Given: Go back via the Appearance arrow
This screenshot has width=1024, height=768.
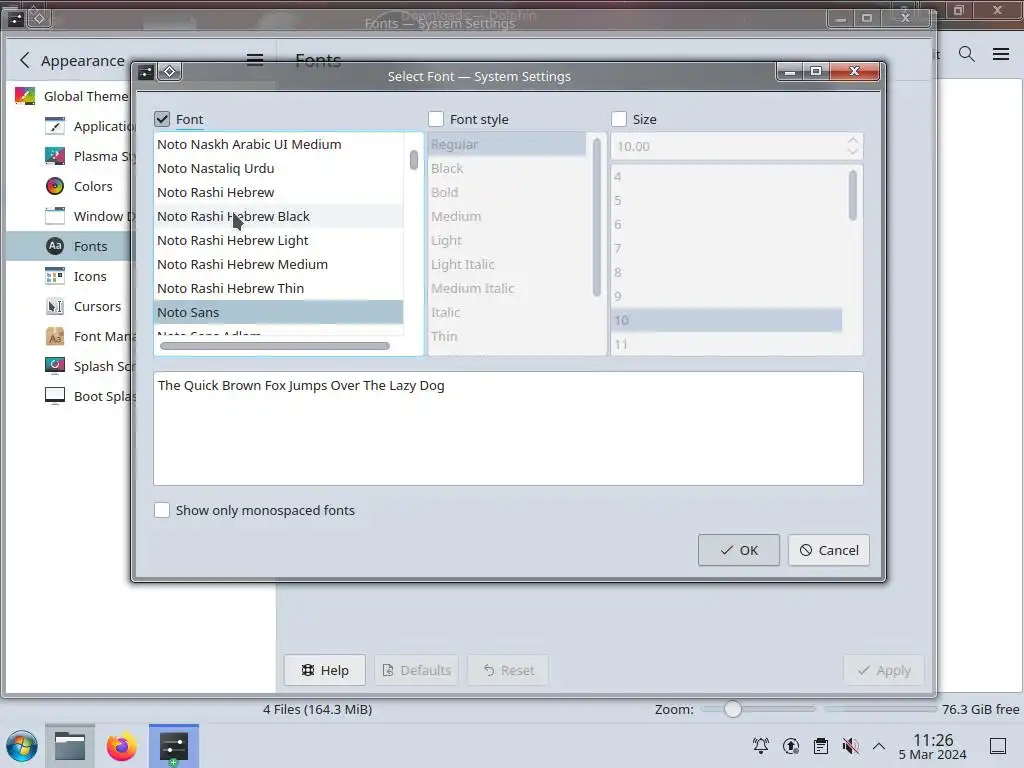Looking at the screenshot, I should click(25, 60).
